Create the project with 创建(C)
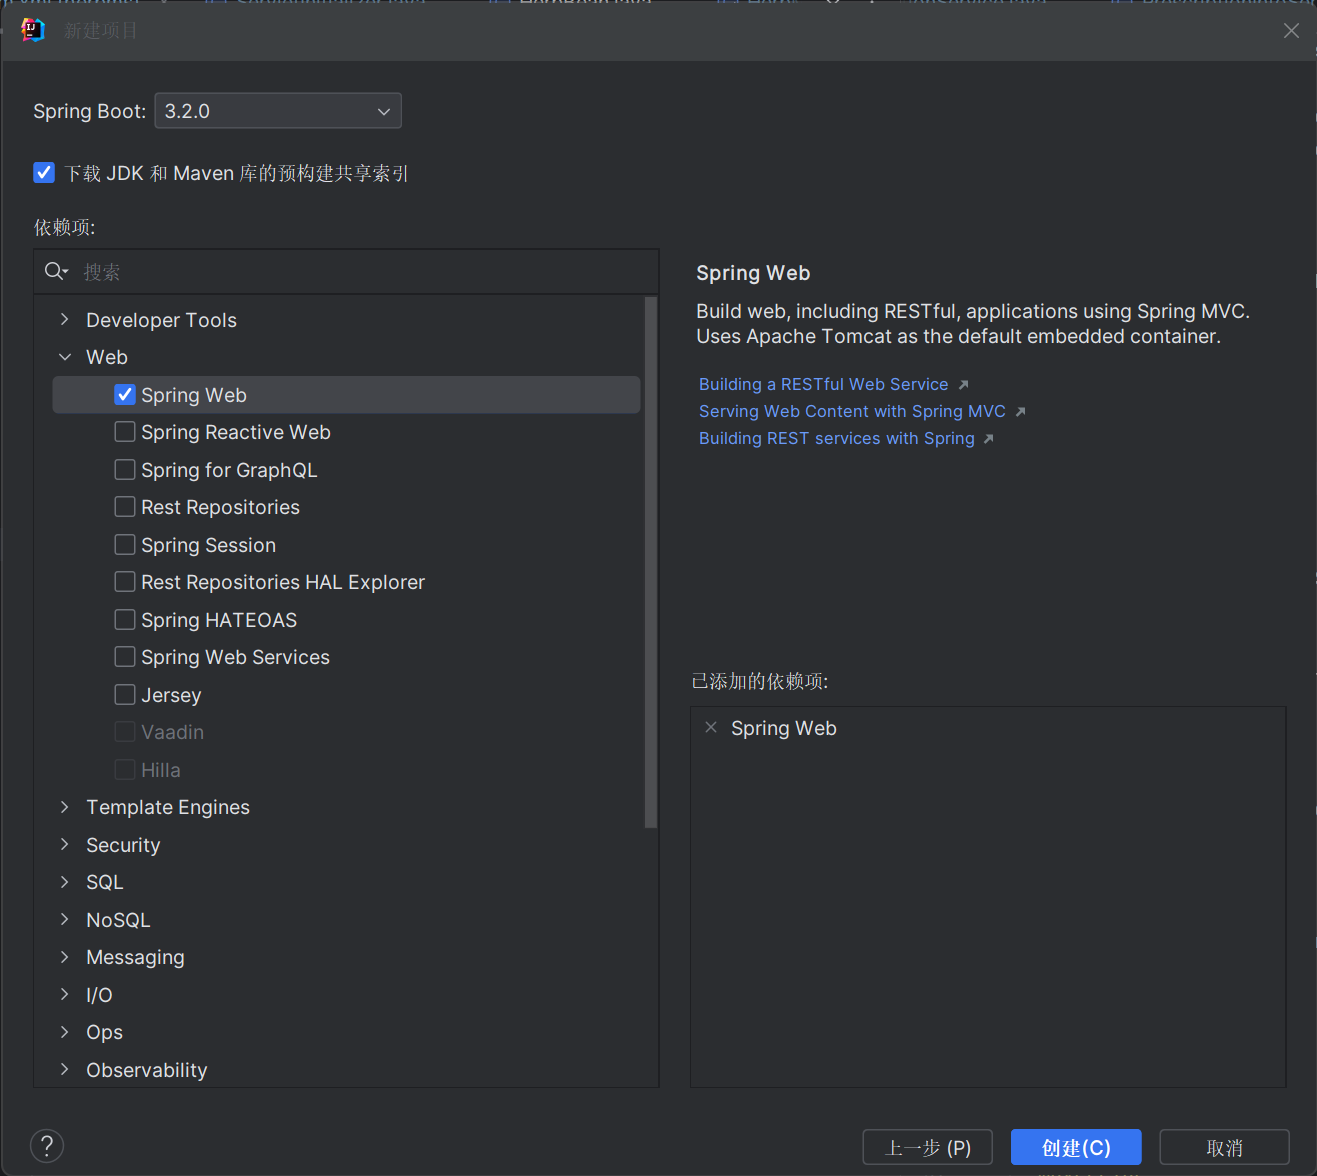This screenshot has width=1317, height=1176. point(1076,1147)
